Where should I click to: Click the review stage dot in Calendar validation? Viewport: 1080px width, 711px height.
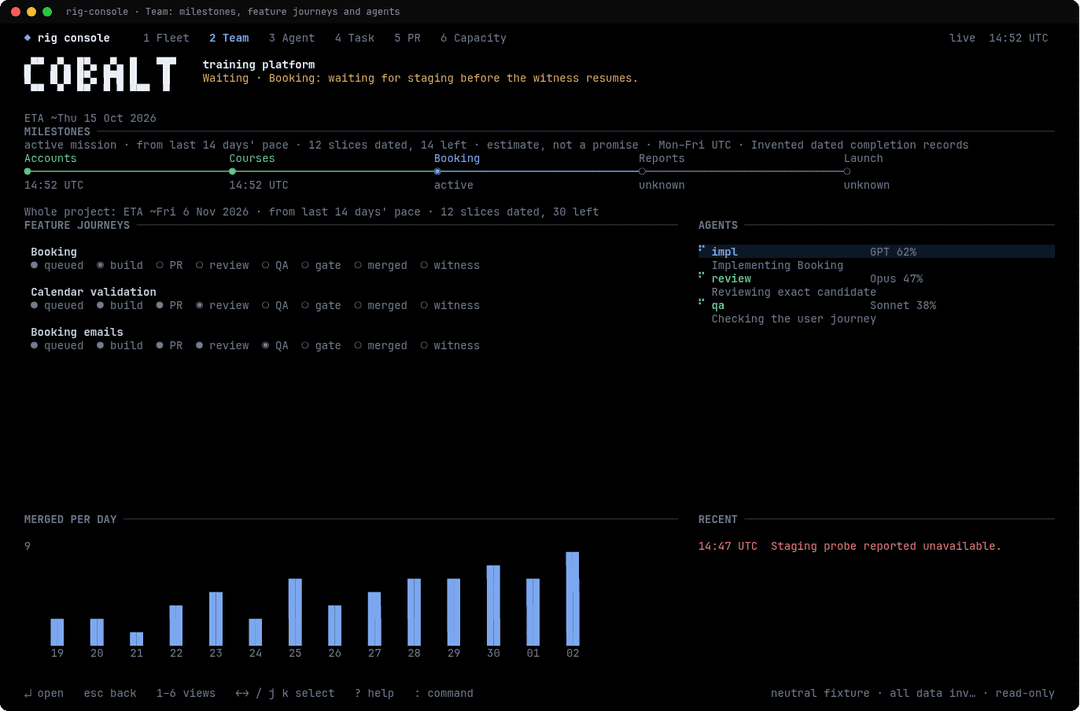click(199, 305)
